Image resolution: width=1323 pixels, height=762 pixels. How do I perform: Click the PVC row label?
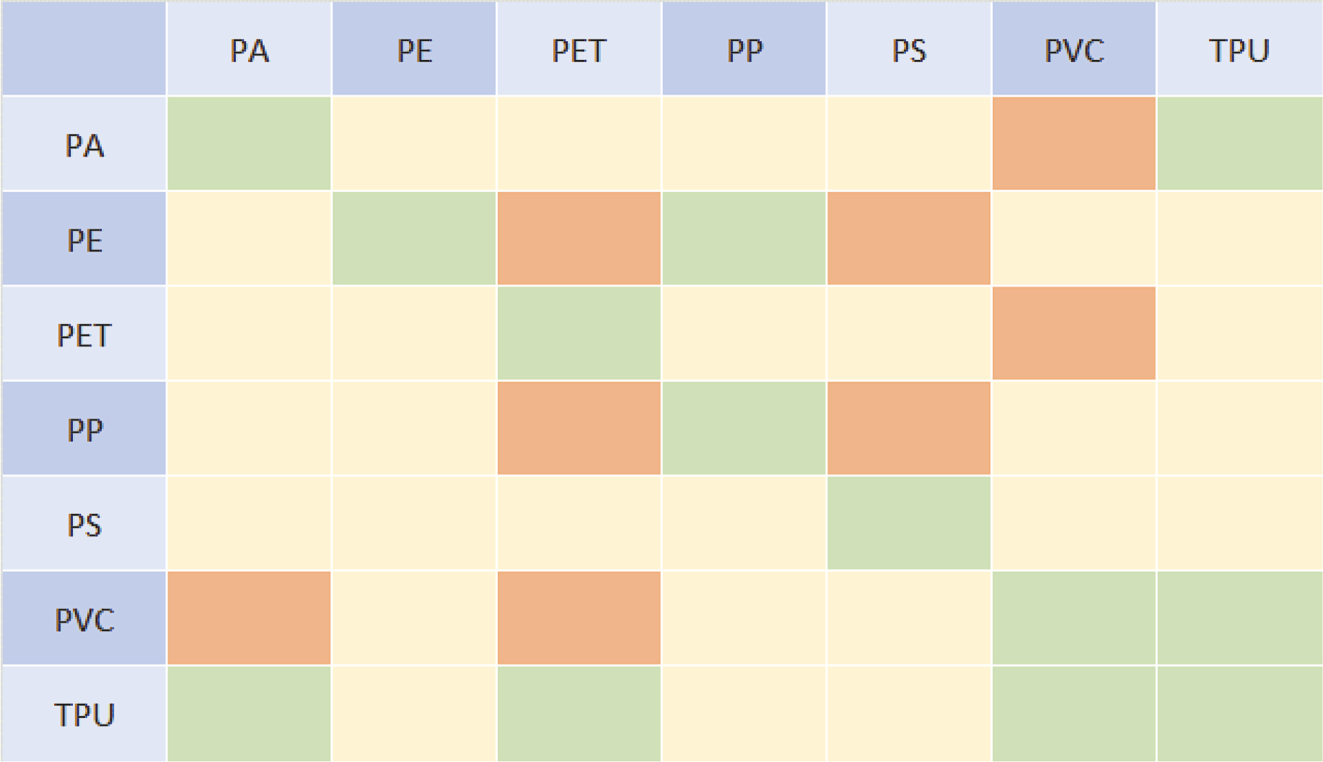coord(84,619)
